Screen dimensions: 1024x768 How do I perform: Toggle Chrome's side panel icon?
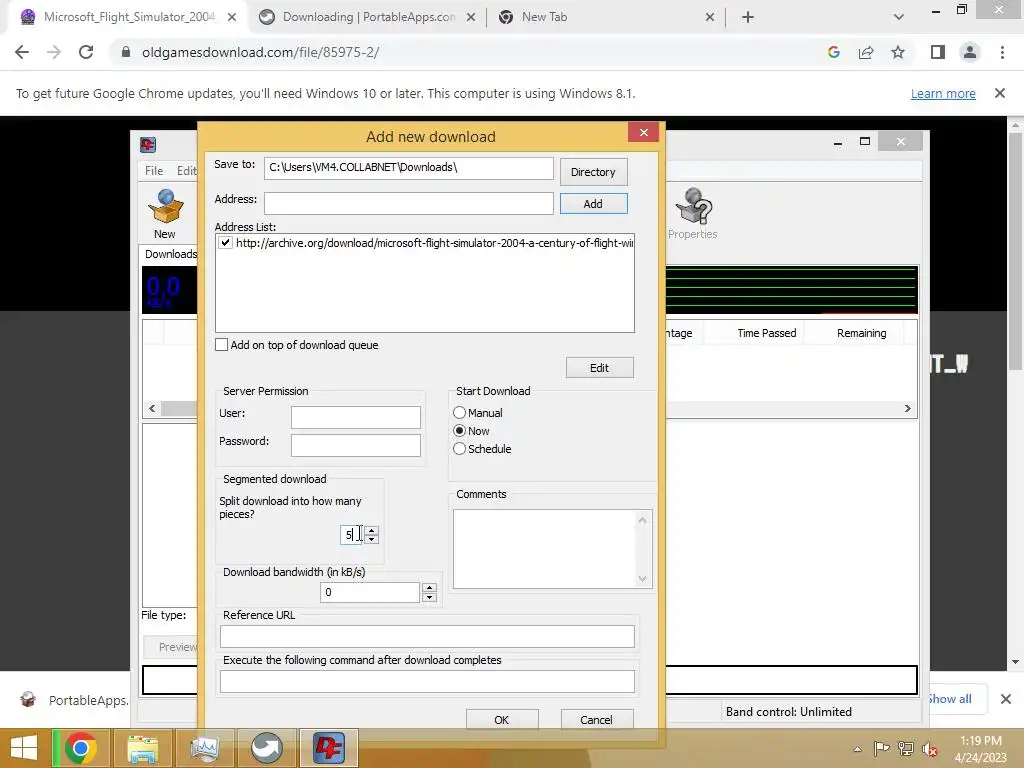[938, 52]
